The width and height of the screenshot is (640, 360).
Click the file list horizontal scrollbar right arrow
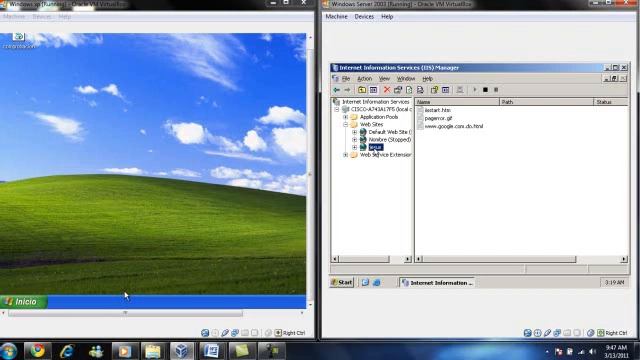pos(624,259)
